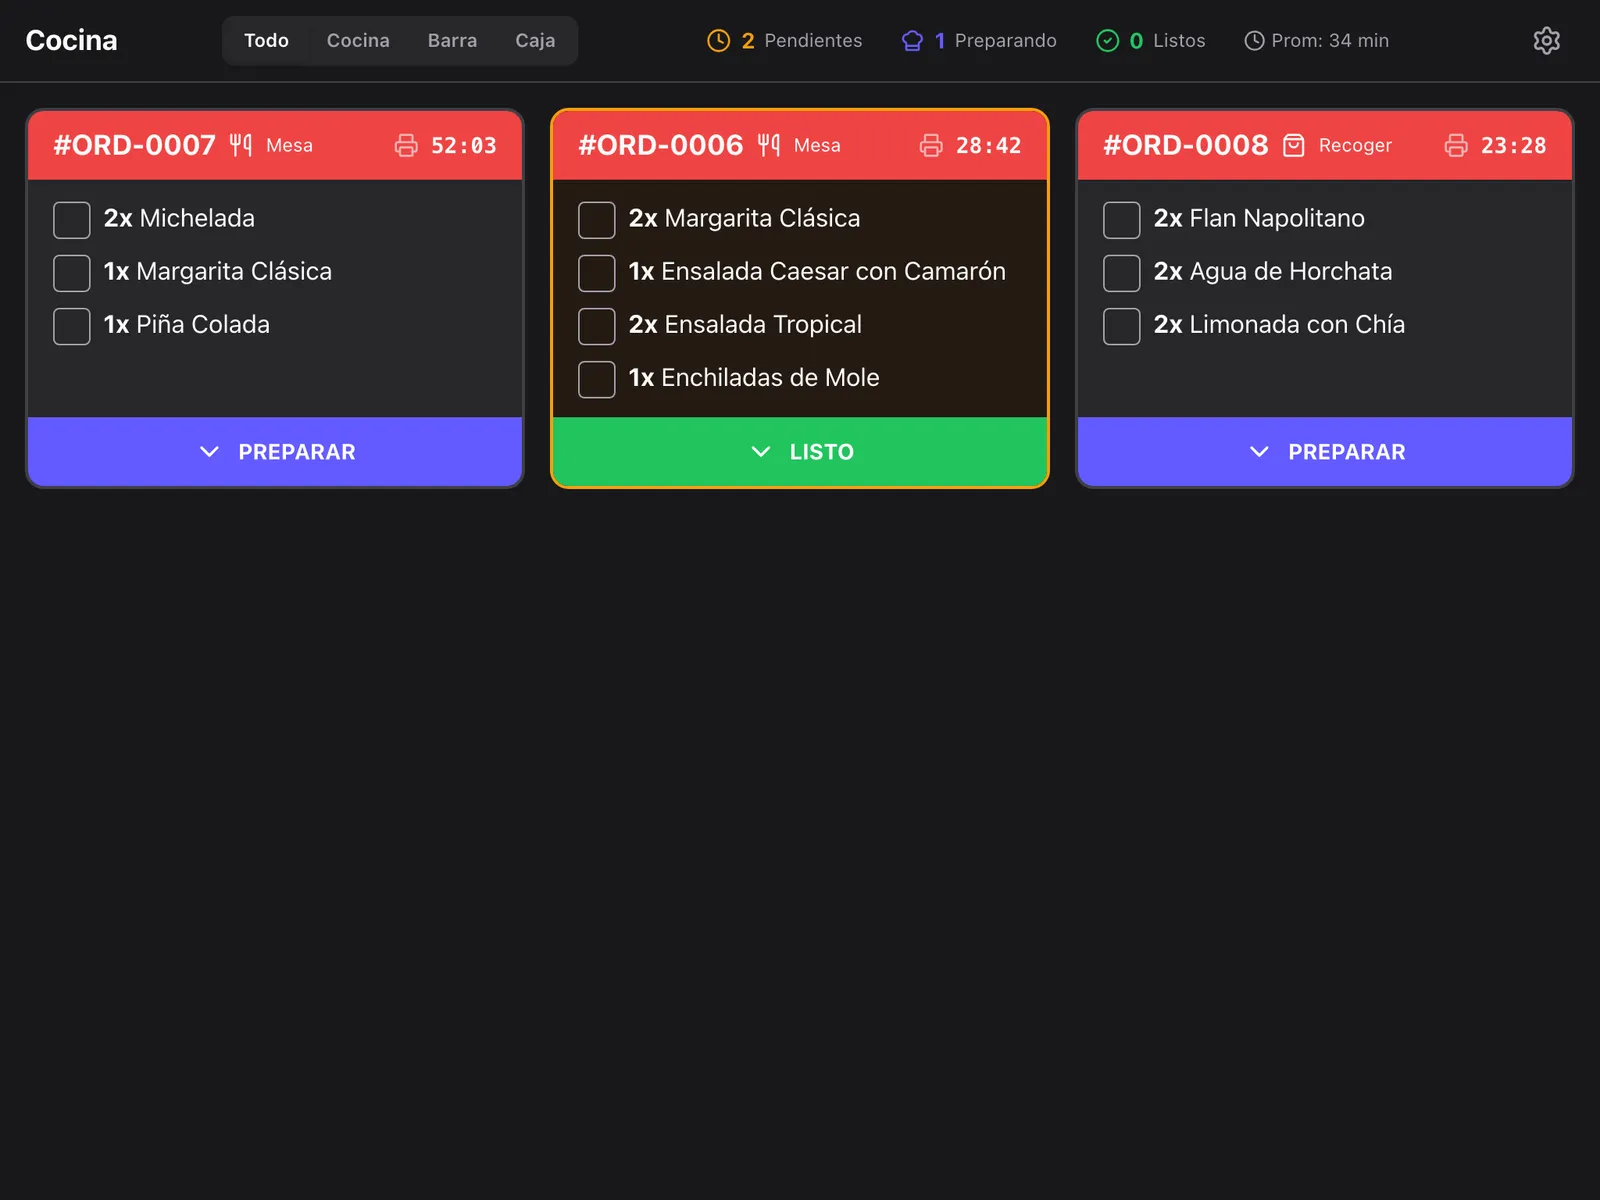
Task: Click the chevron on ORD-0008 Preparar bar
Action: tap(1259, 452)
